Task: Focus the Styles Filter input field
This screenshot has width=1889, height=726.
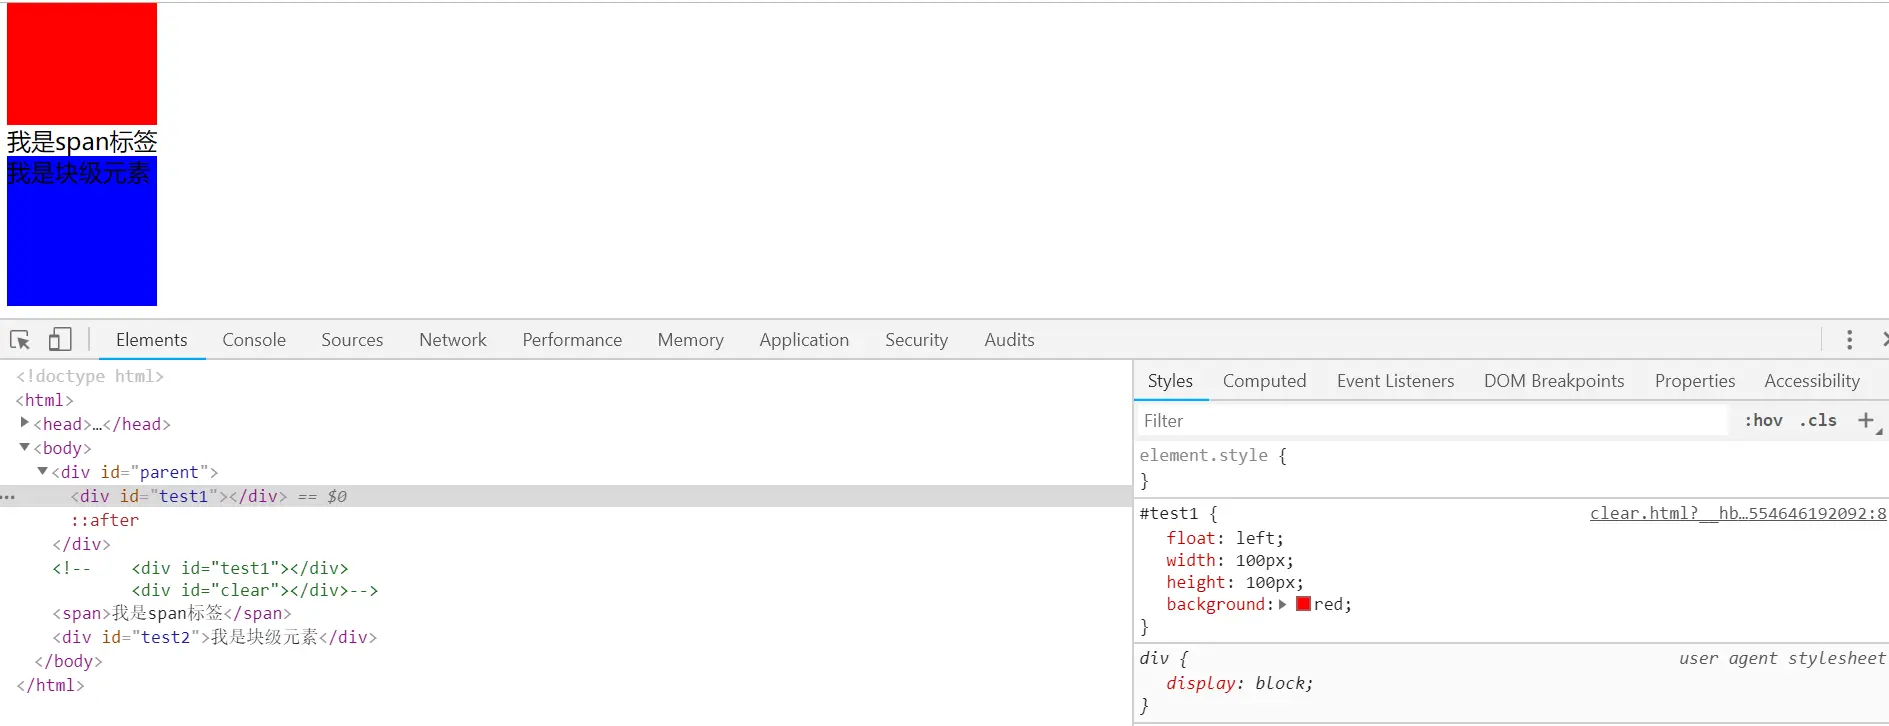Action: pos(1433,421)
